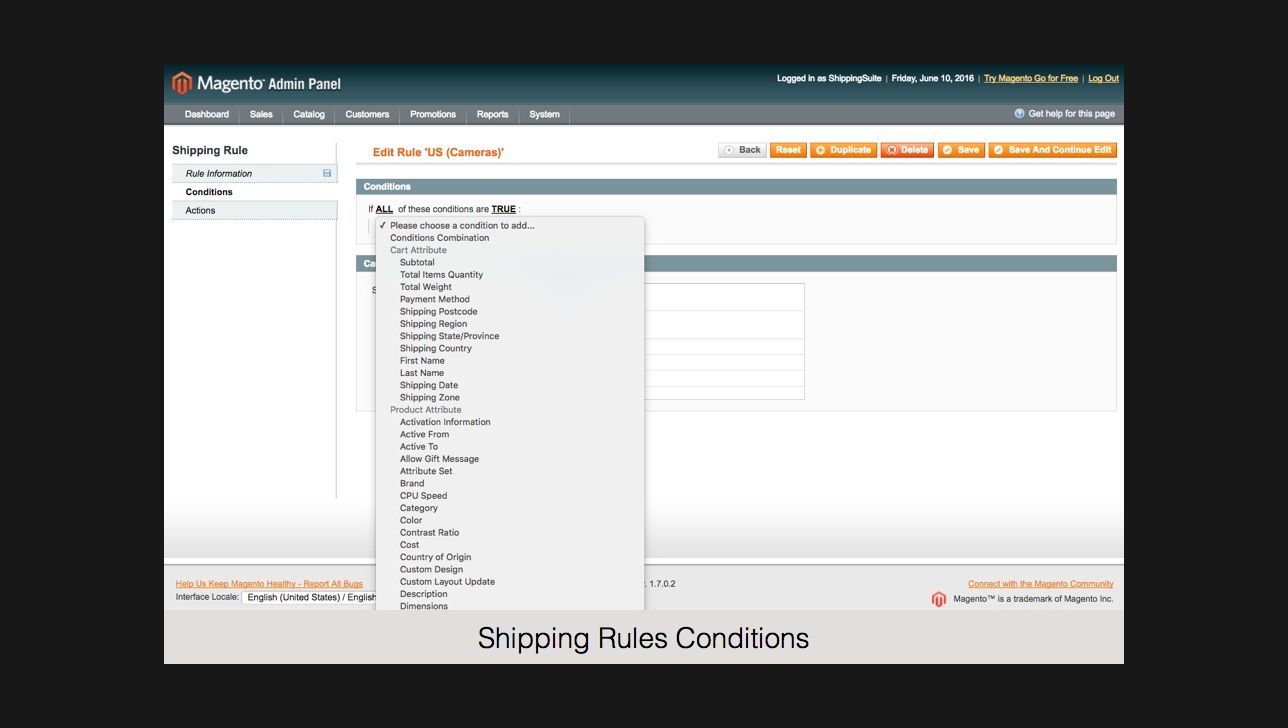Open the Rule Information tab
1288x728 pixels.
(219, 174)
